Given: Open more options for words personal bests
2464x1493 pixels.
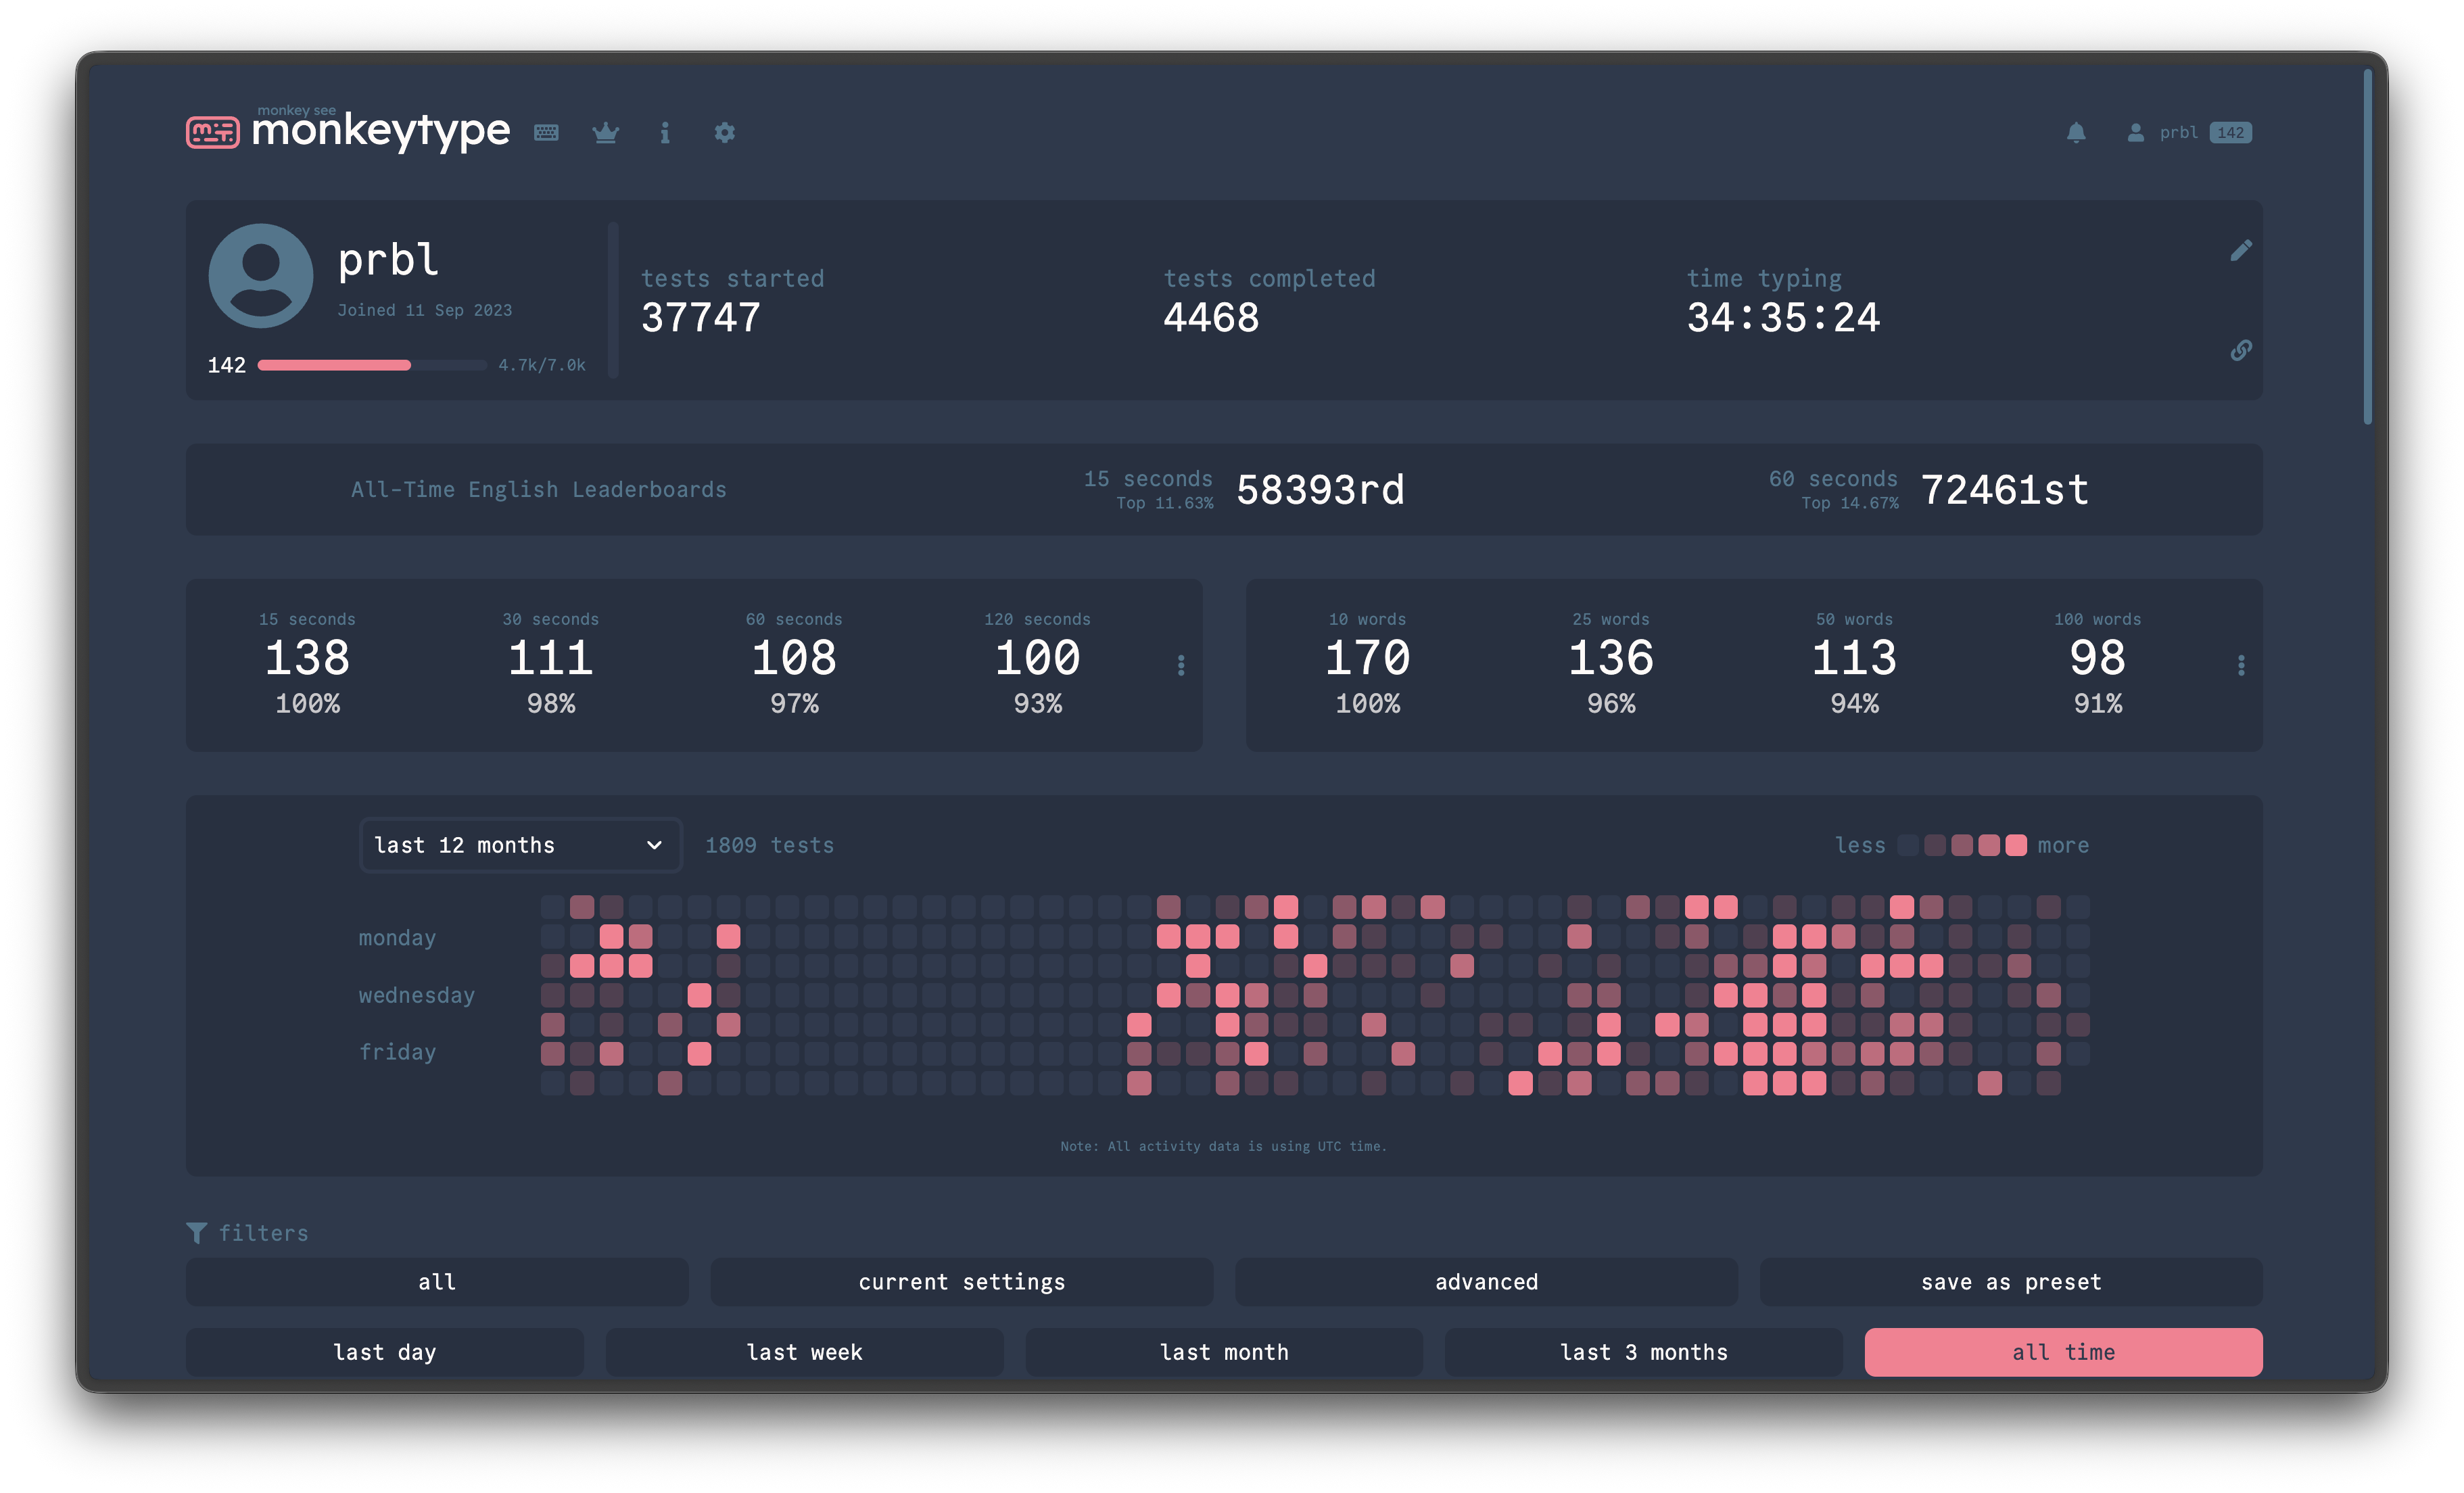Looking at the screenshot, I should tap(2241, 665).
